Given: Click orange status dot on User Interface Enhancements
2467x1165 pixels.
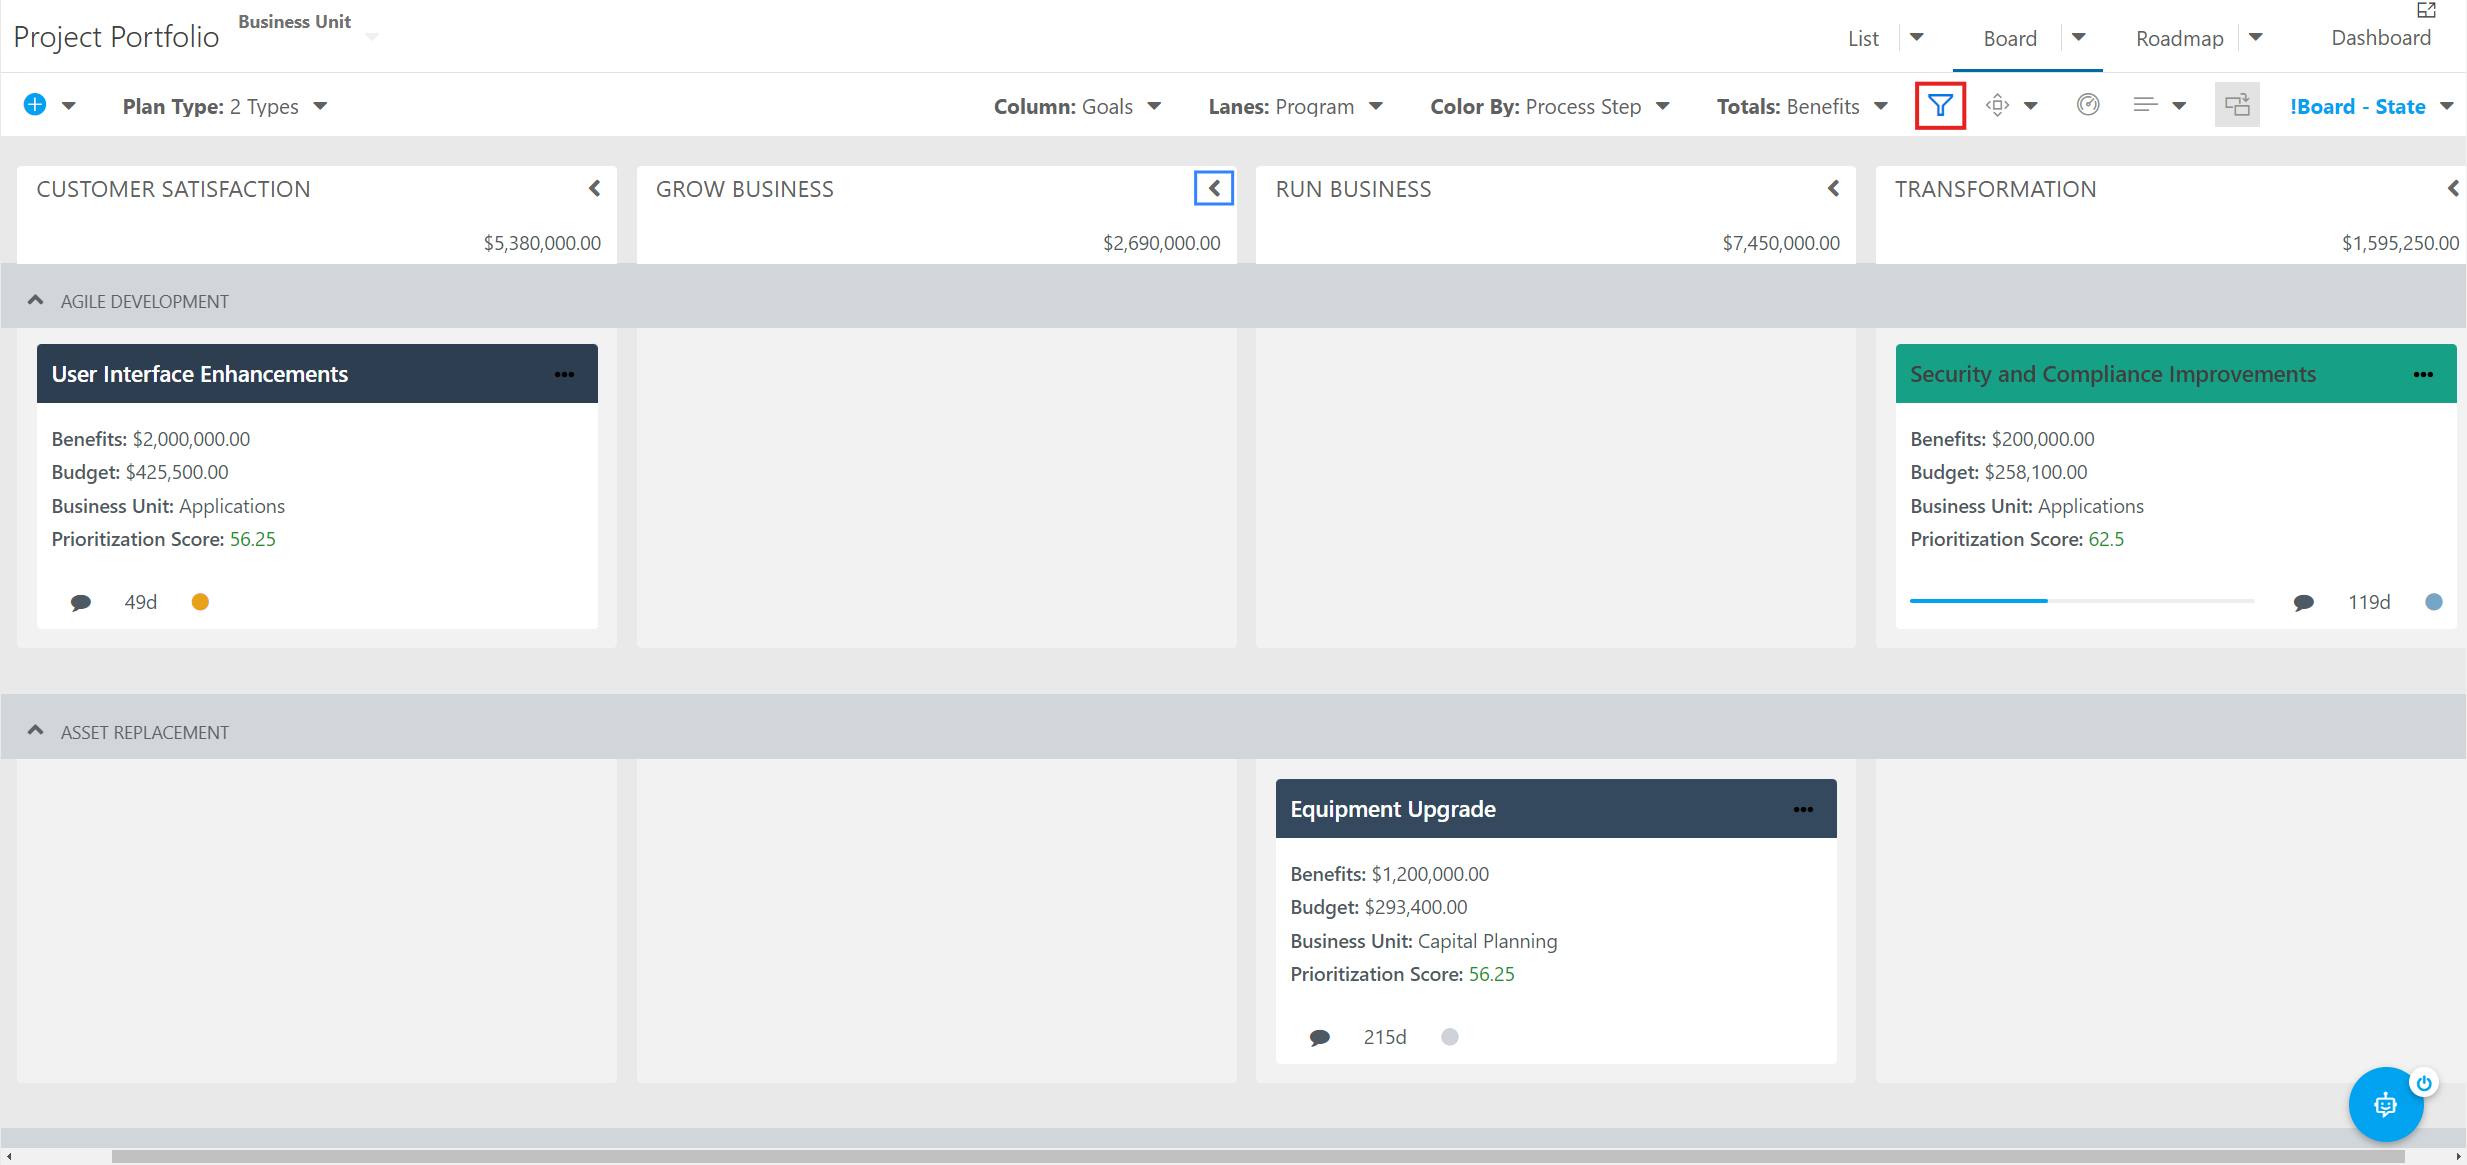Looking at the screenshot, I should pos(200,602).
